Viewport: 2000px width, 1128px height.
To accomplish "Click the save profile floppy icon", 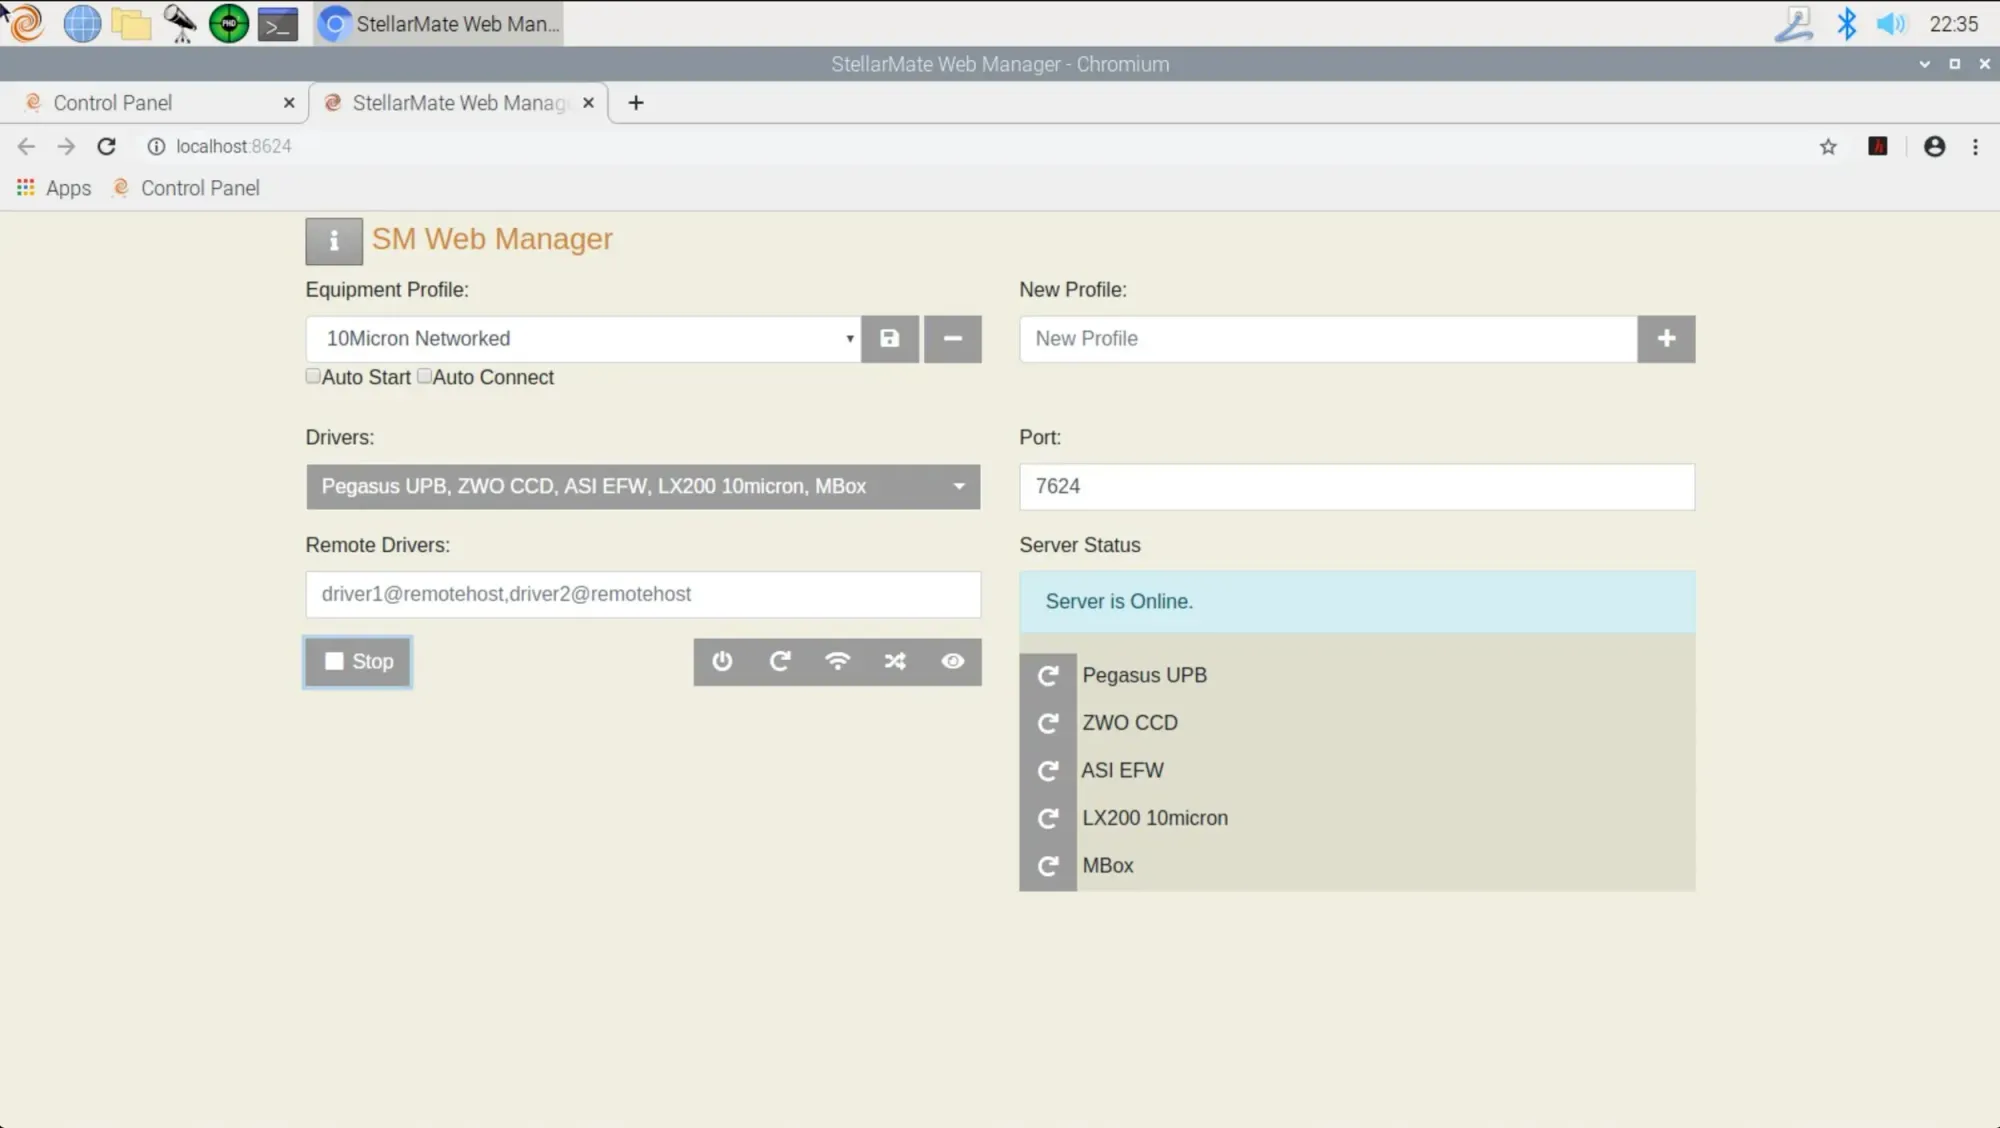I will [x=889, y=339].
